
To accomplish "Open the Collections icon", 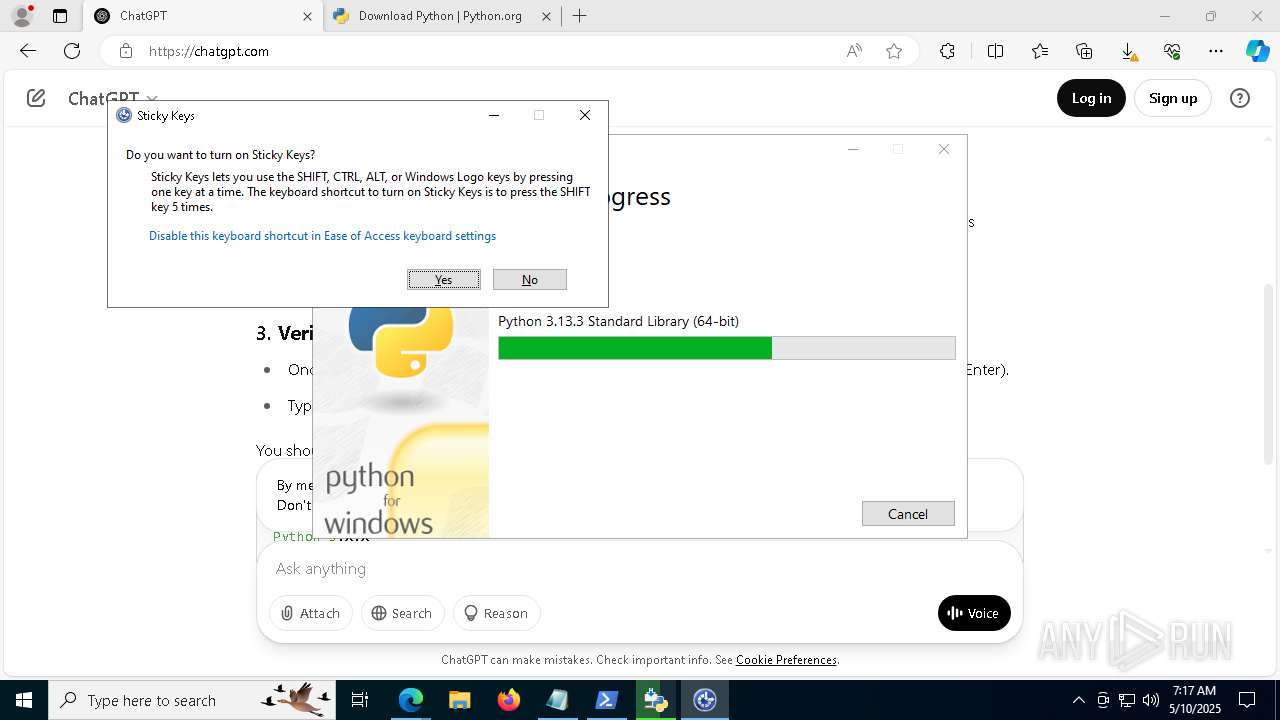I will [1084, 51].
